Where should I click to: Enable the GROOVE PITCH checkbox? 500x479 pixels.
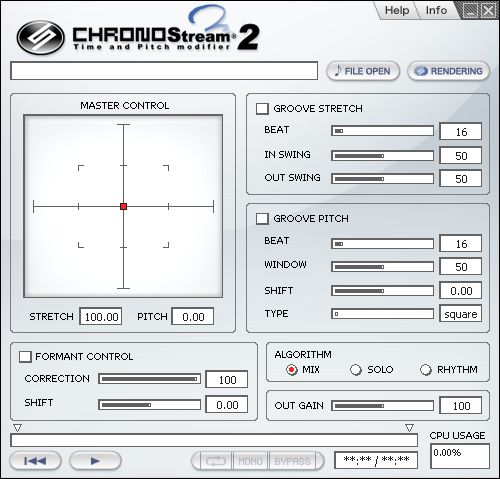[262, 219]
